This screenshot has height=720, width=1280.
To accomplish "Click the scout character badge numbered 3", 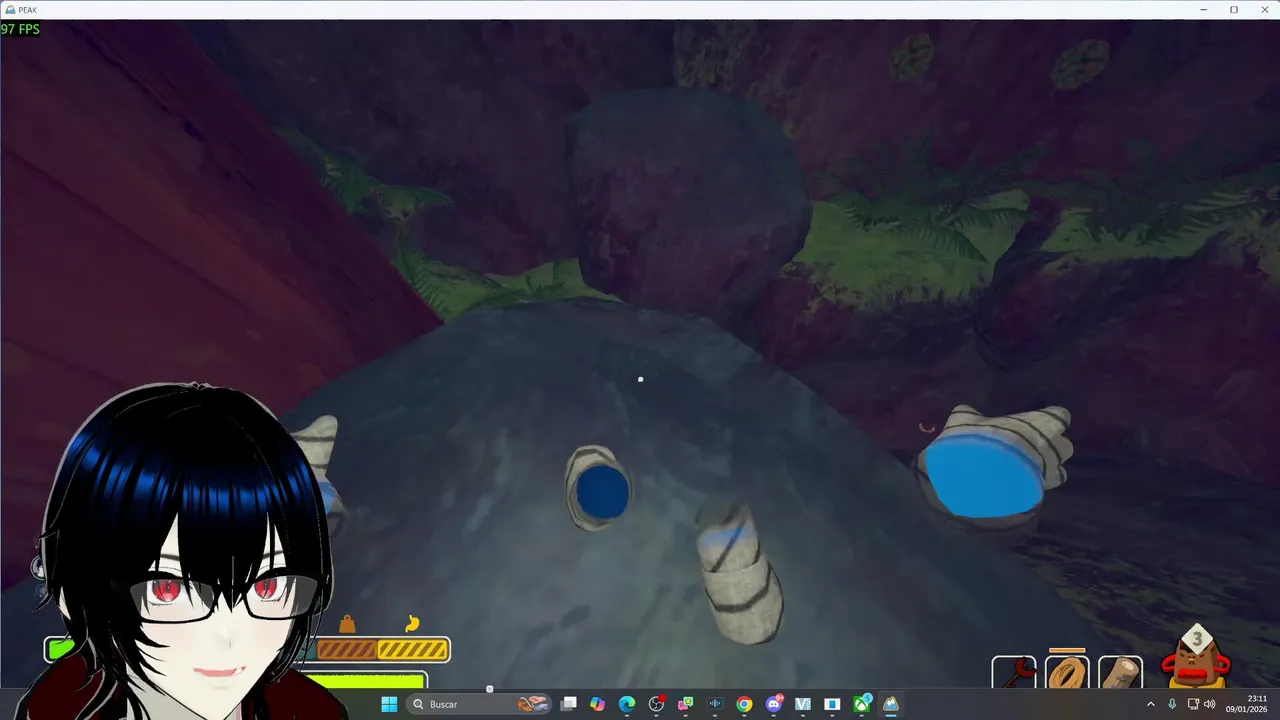I will point(1196,655).
